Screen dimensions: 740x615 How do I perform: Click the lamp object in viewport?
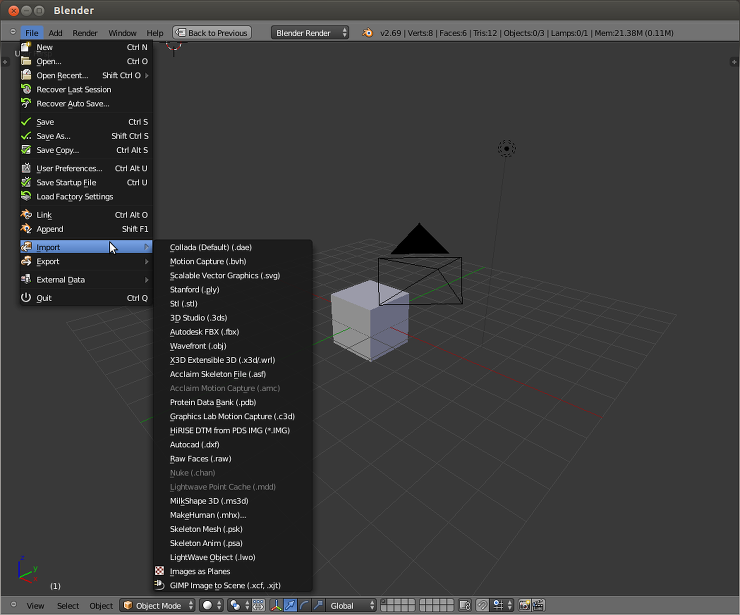[x=506, y=148]
